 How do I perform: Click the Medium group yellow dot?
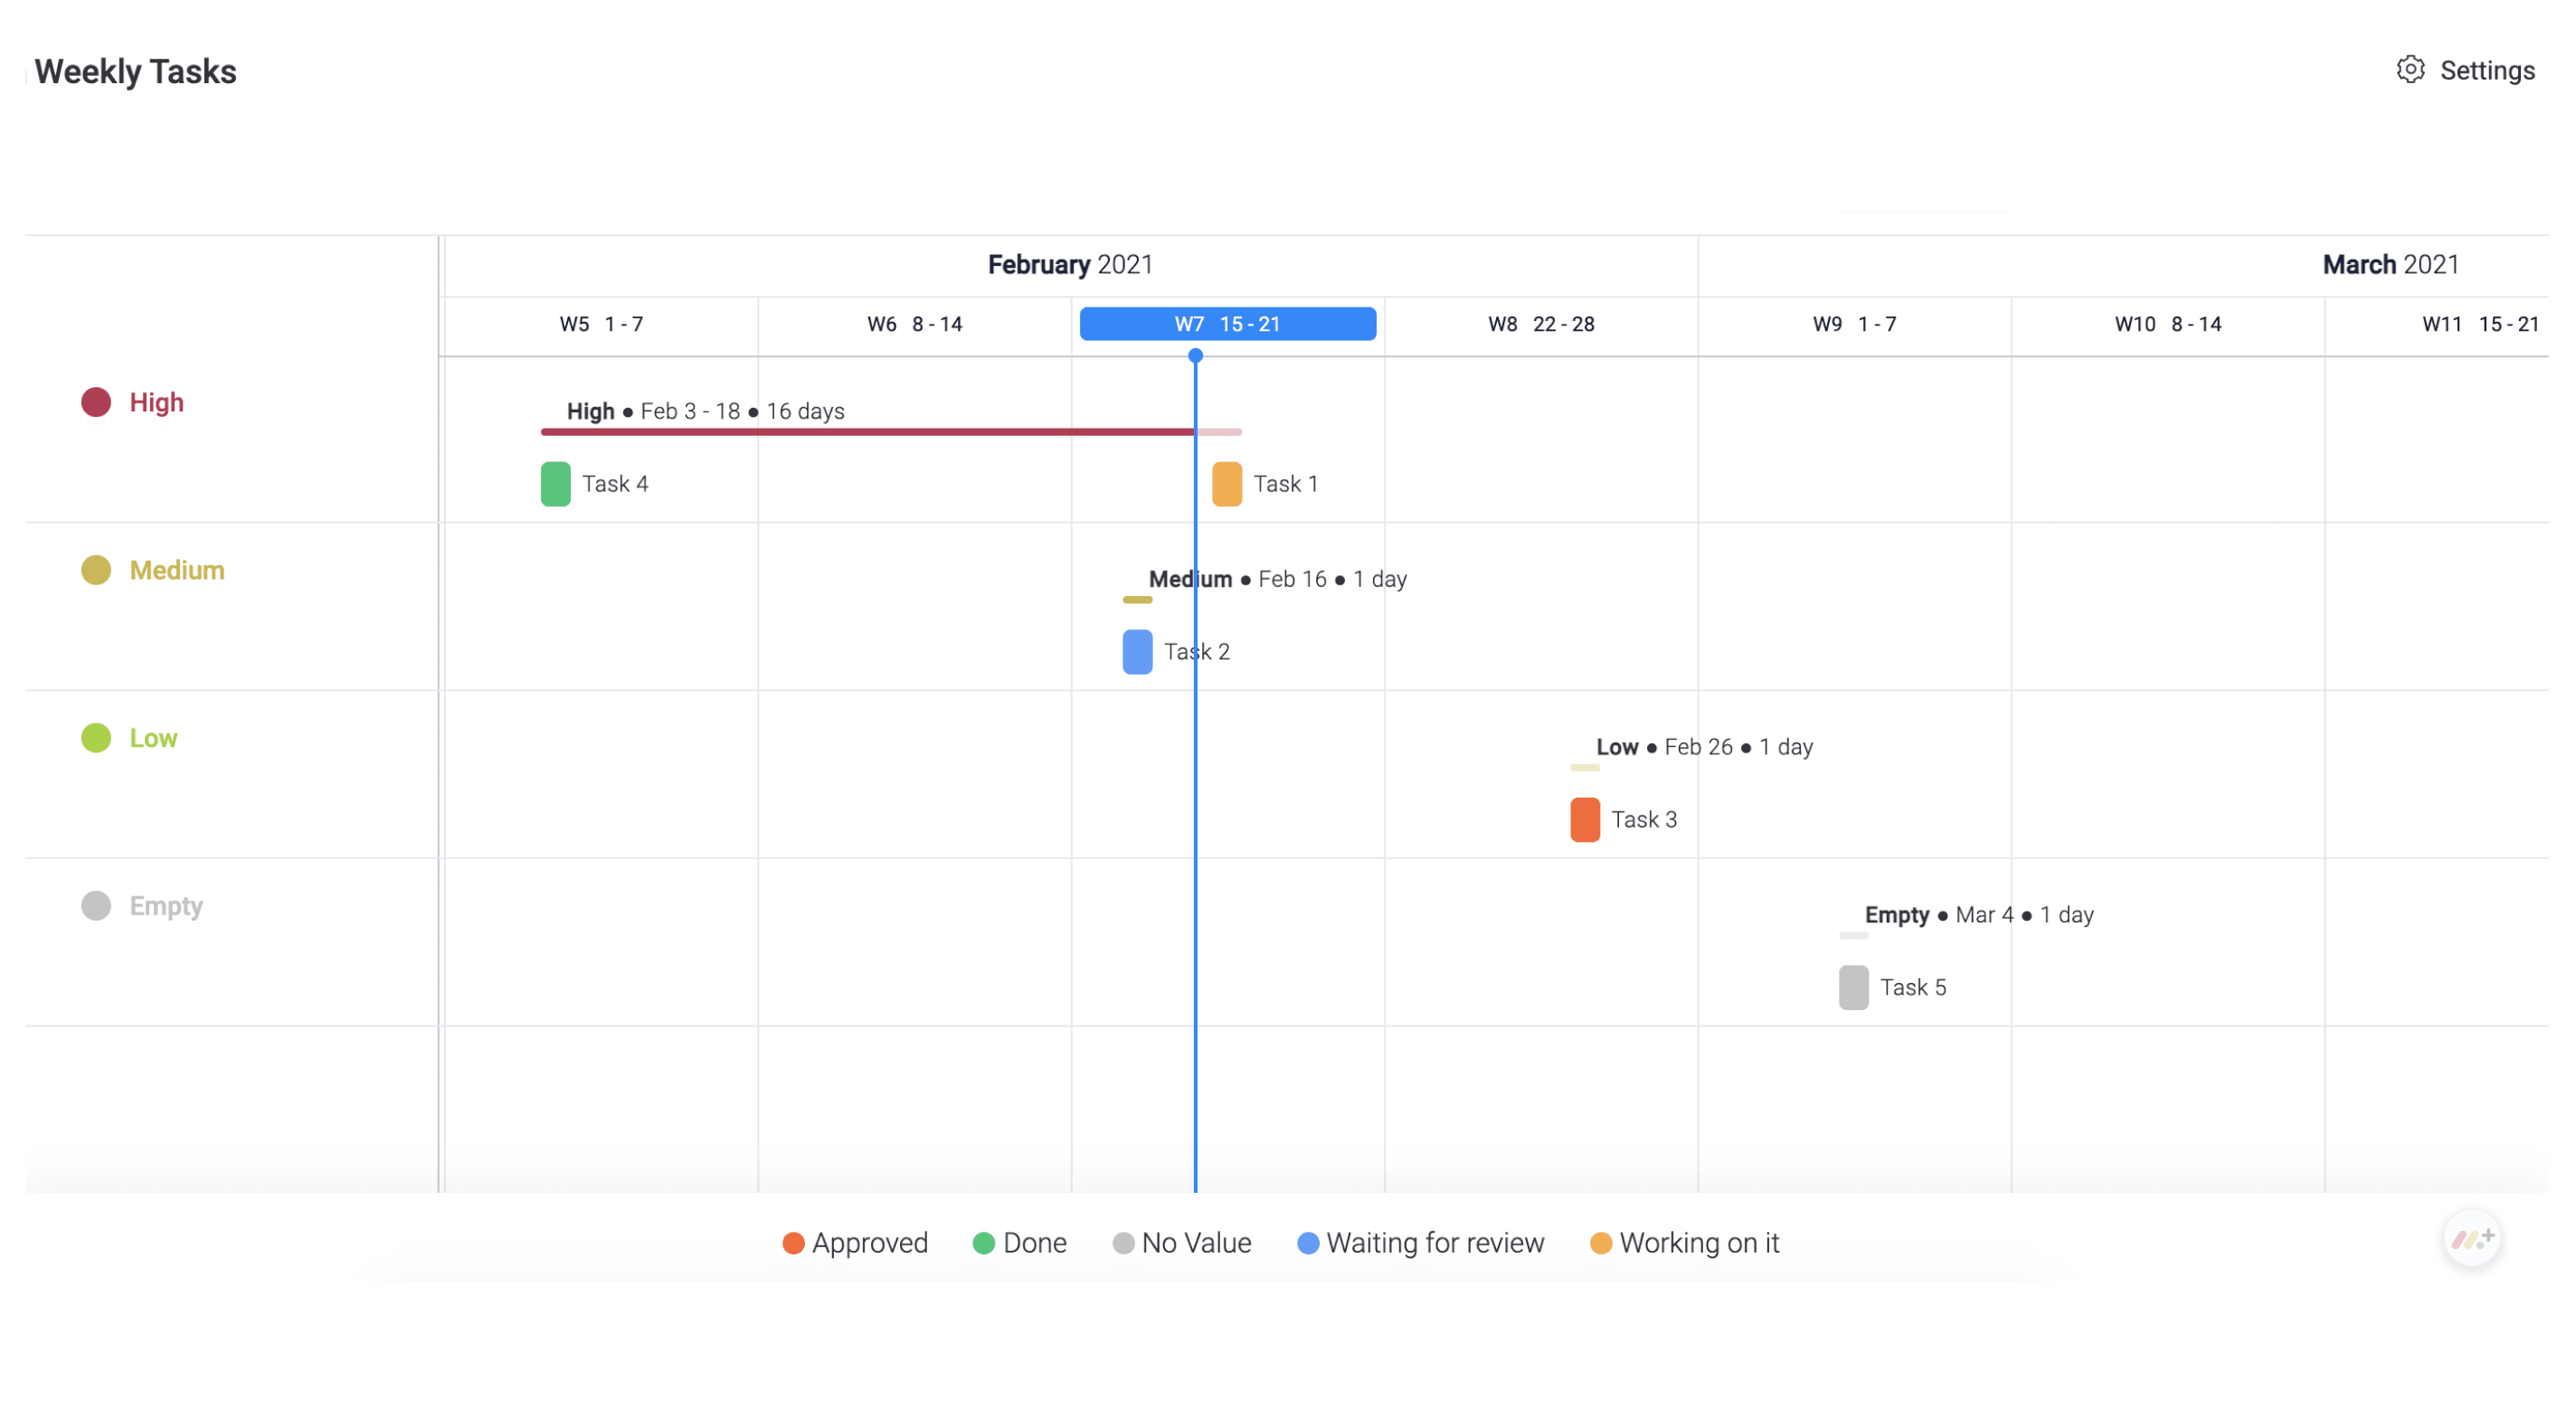coord(96,570)
